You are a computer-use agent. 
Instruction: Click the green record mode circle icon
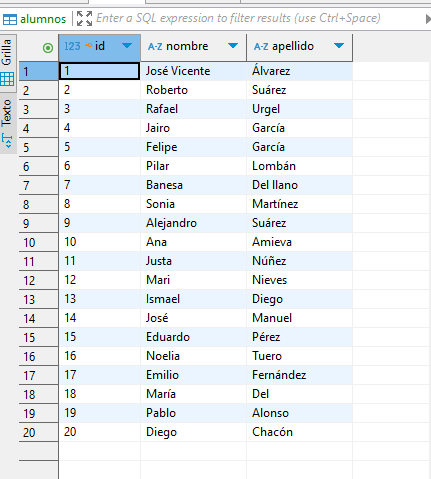click(48, 48)
